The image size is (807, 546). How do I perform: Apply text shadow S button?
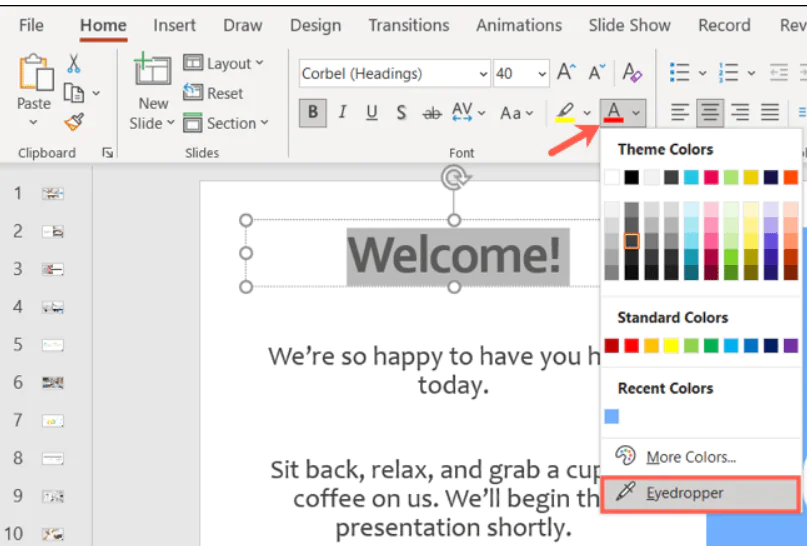401,112
